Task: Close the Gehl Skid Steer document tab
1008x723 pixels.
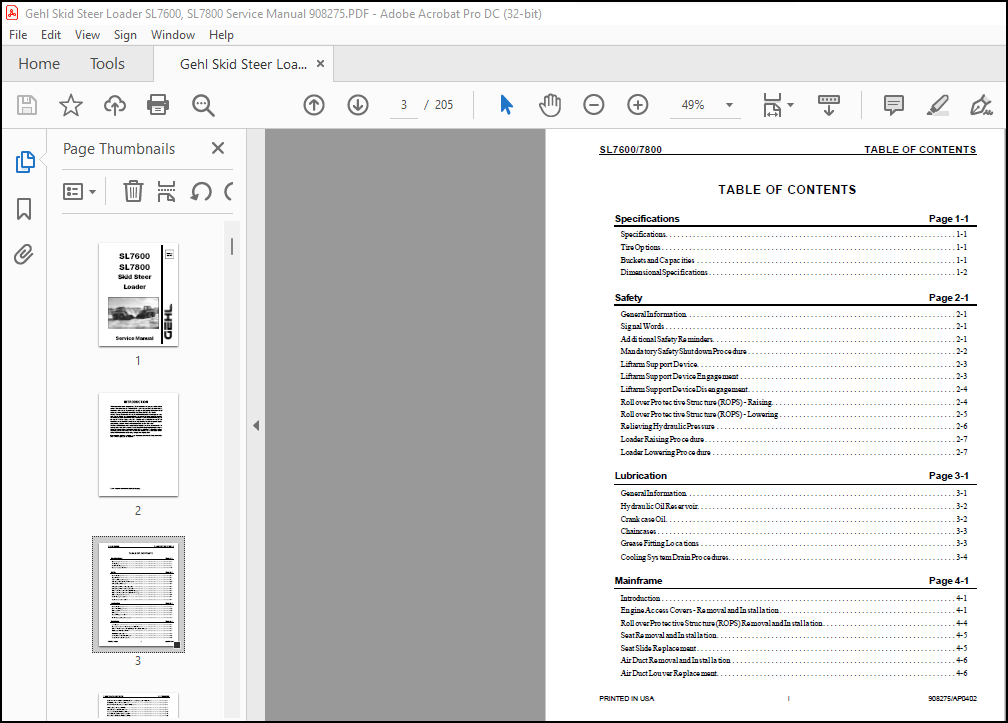Action: coord(320,64)
